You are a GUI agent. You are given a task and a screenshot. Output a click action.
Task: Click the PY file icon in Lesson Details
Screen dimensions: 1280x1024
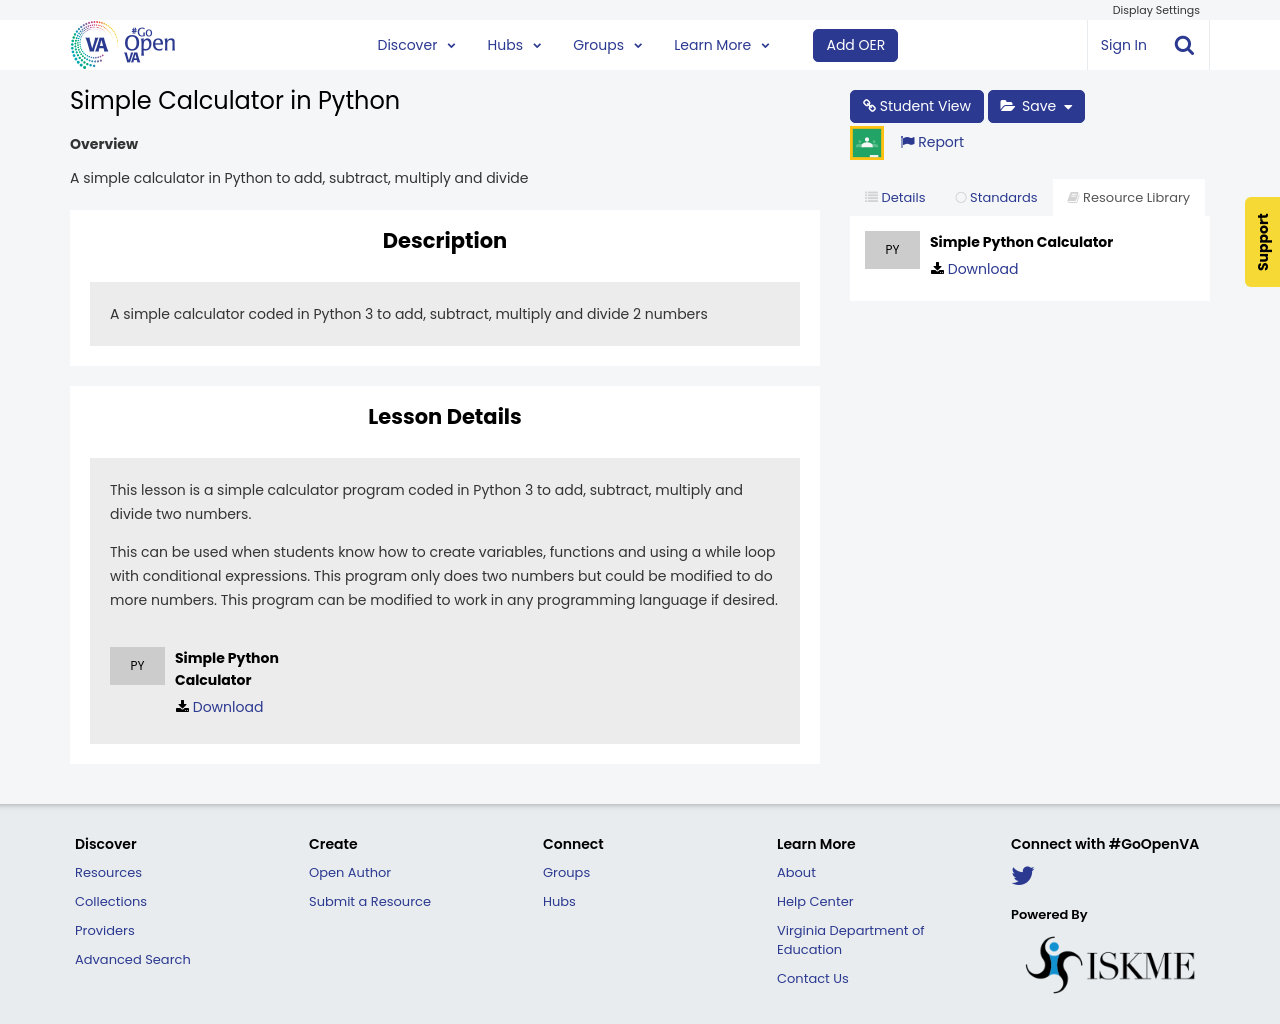point(137,666)
